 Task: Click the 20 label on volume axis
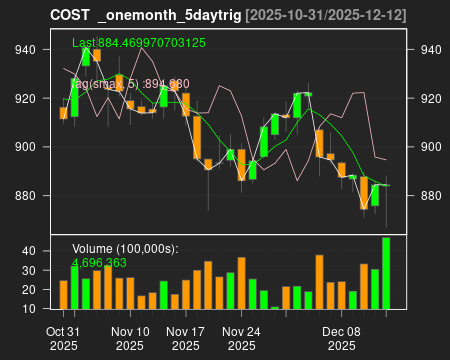29,289
